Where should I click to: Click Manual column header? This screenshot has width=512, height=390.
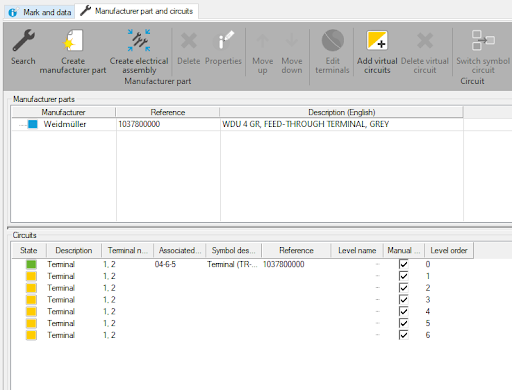coord(404,250)
